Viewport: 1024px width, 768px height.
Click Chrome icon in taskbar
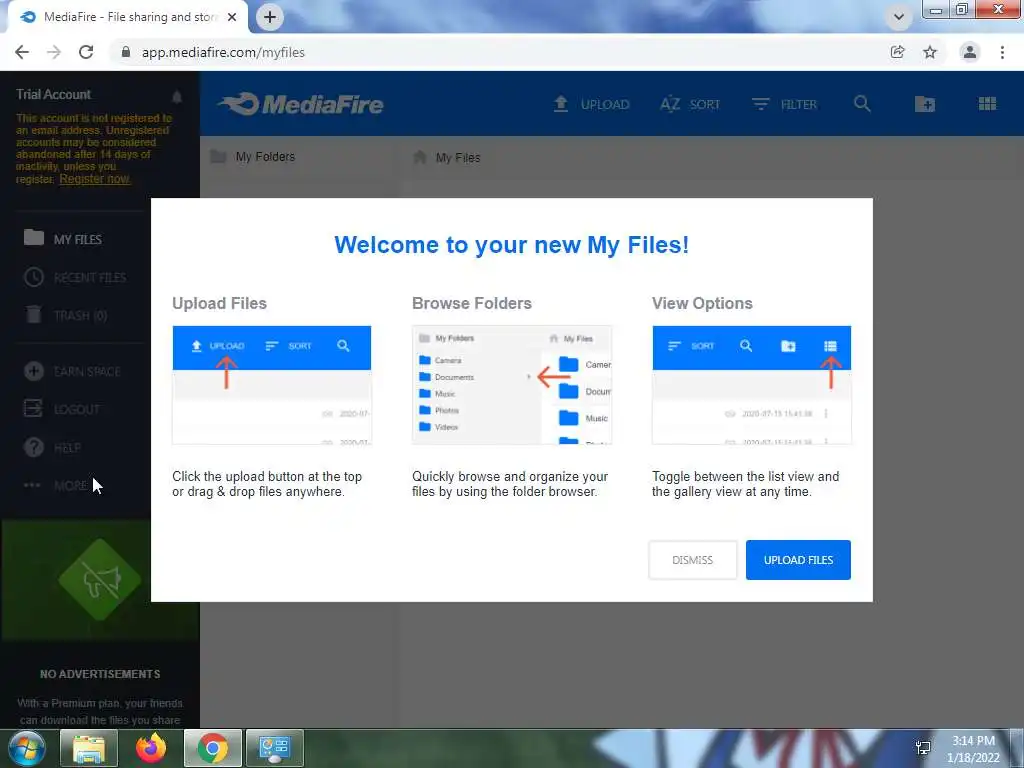point(213,748)
